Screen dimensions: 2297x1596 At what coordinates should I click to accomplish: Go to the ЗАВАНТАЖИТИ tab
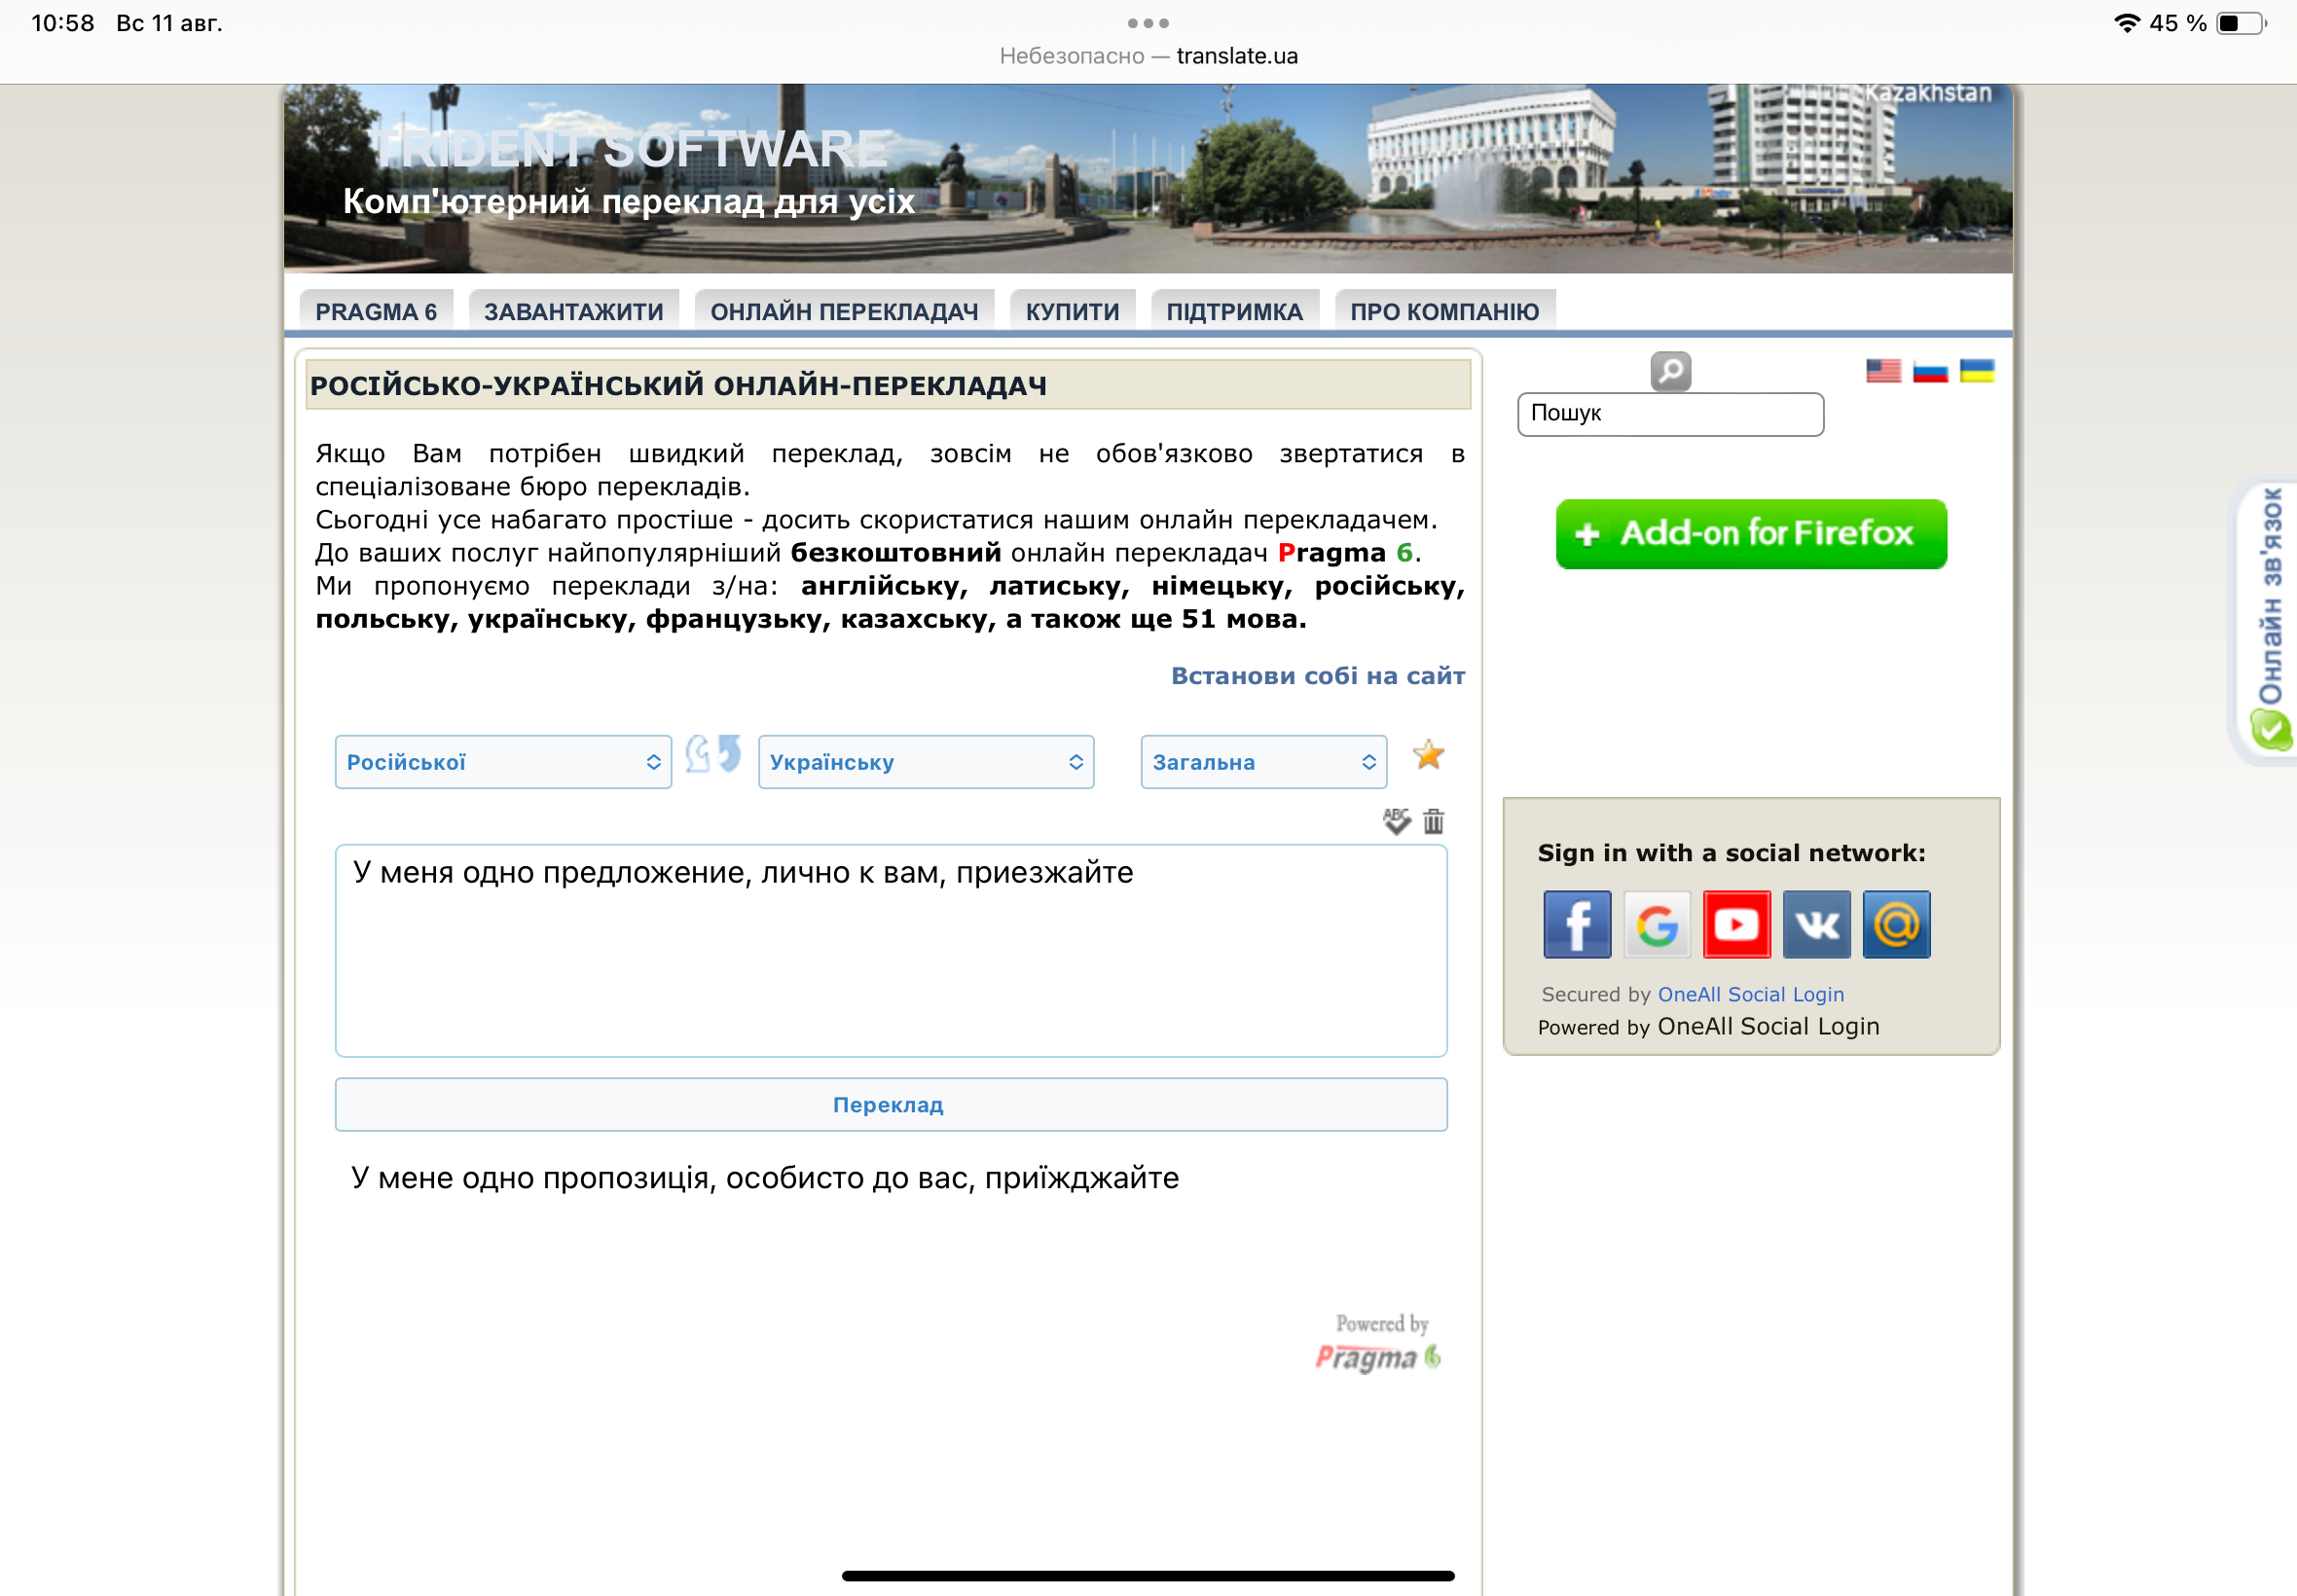pyautogui.click(x=573, y=311)
